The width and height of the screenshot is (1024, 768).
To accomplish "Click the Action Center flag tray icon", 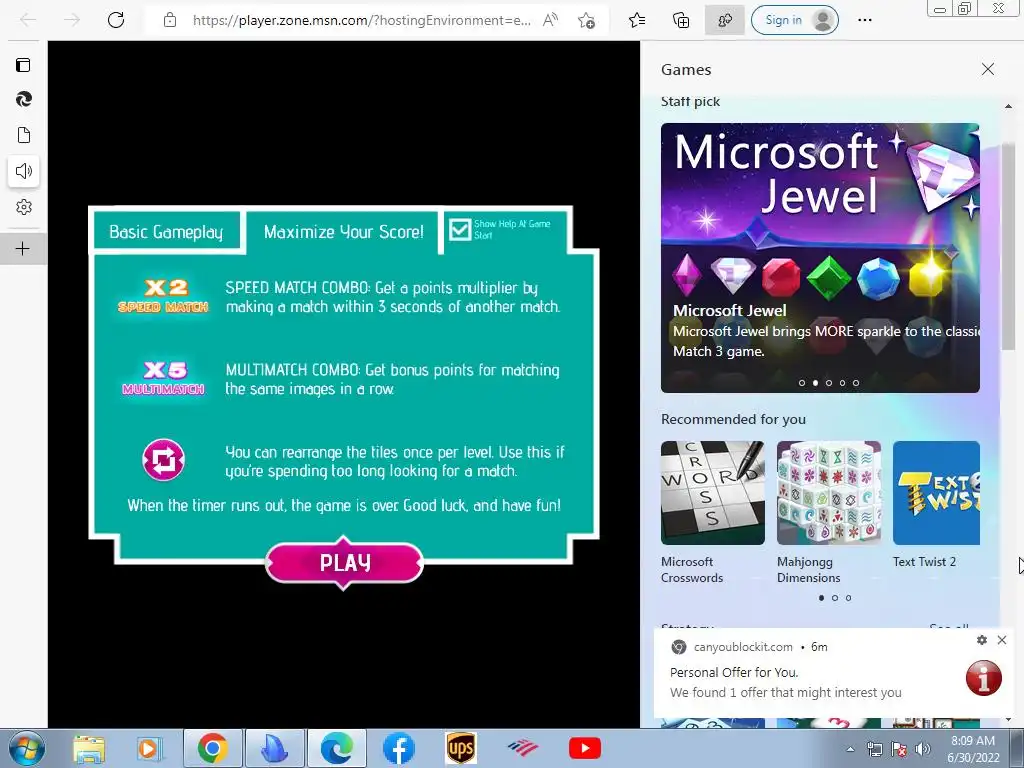I will click(899, 749).
